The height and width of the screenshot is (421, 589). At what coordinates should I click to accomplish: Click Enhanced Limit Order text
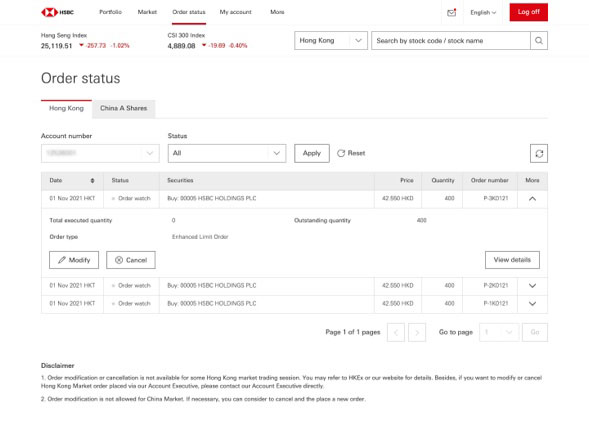click(200, 237)
